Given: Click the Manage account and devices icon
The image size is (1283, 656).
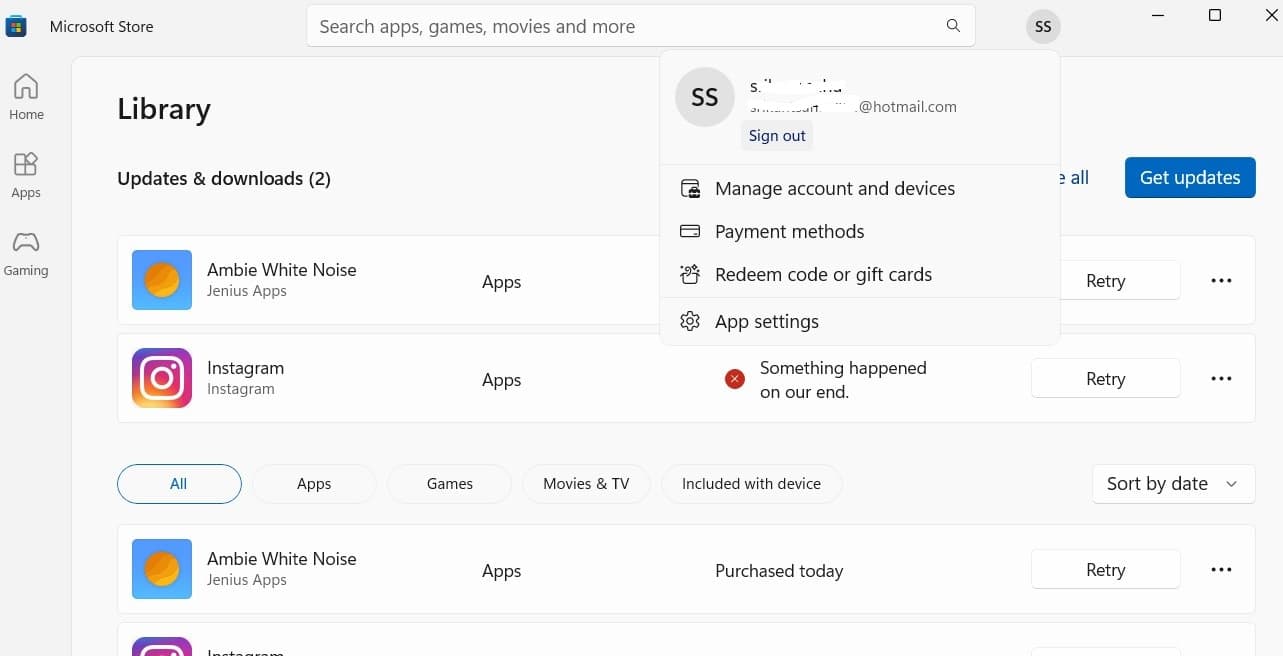Looking at the screenshot, I should (x=690, y=188).
